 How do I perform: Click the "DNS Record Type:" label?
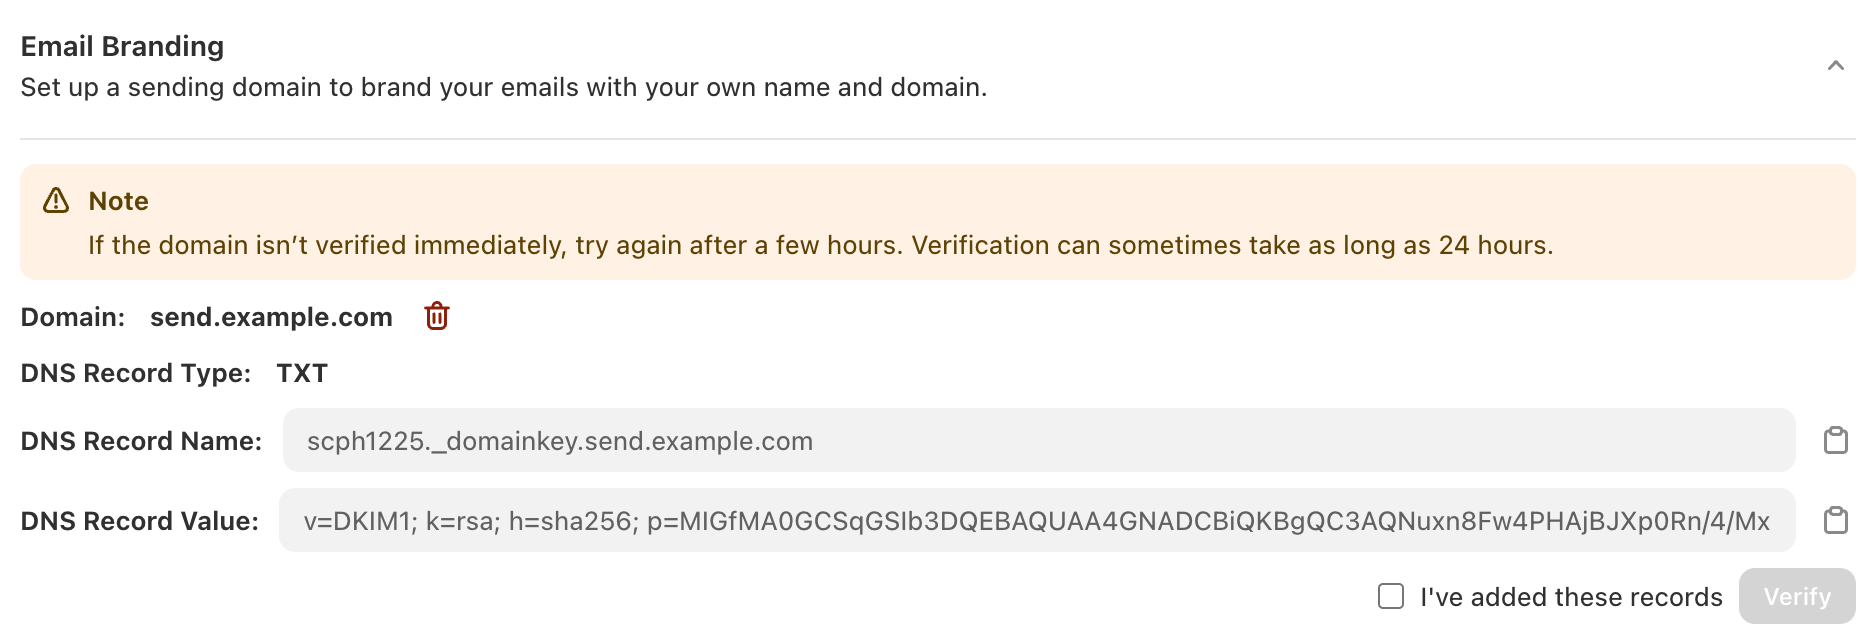point(136,373)
